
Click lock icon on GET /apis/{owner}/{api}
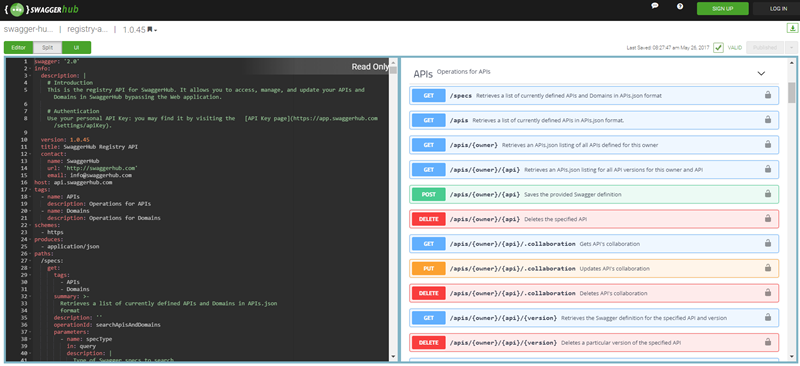(x=767, y=169)
